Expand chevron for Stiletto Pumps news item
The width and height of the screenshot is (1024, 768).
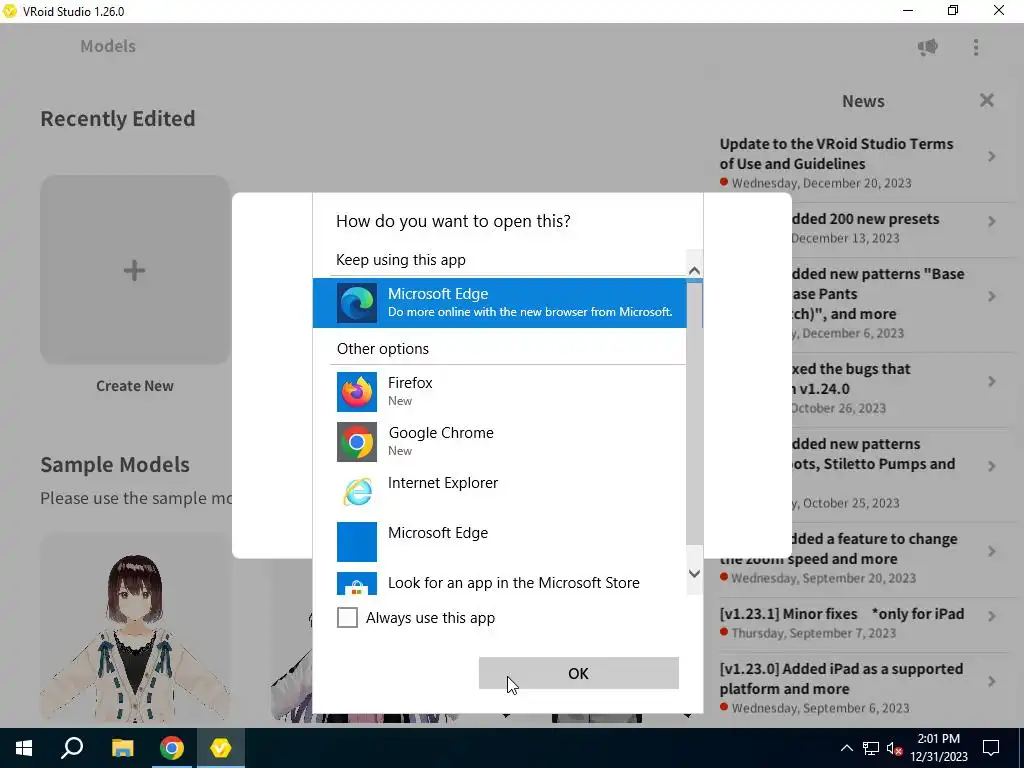[x=991, y=466]
